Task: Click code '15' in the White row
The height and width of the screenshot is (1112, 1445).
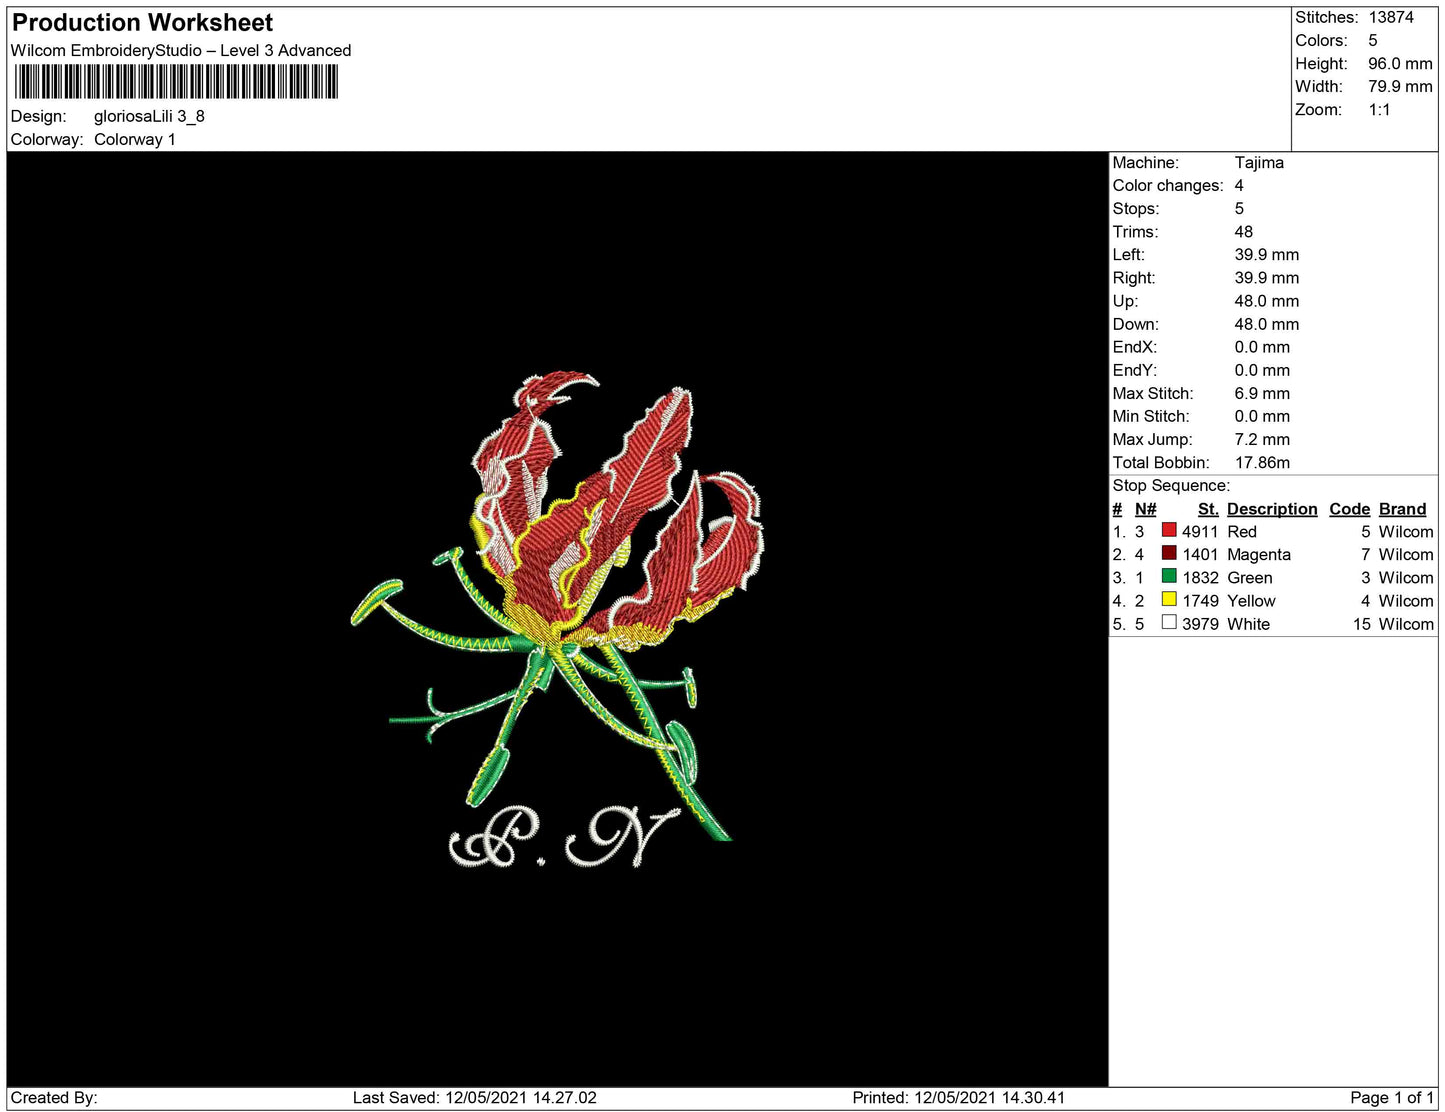Action: tap(1361, 623)
